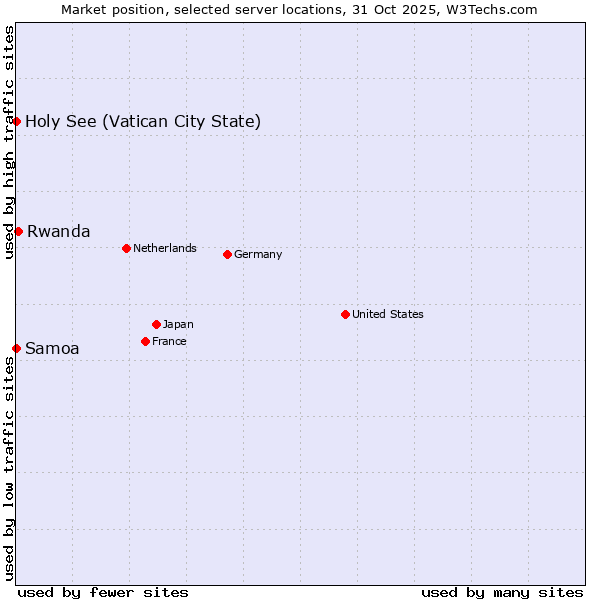
Task: Click the 'used by fewer sites' axis label
Action: (x=103, y=592)
